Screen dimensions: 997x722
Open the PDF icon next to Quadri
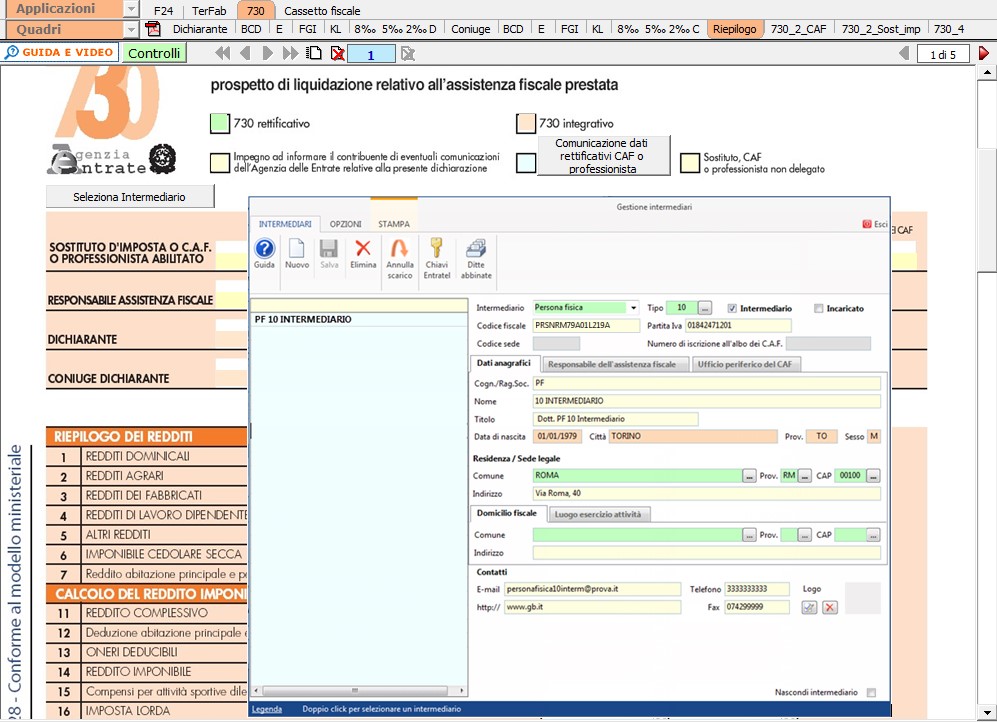(x=153, y=29)
